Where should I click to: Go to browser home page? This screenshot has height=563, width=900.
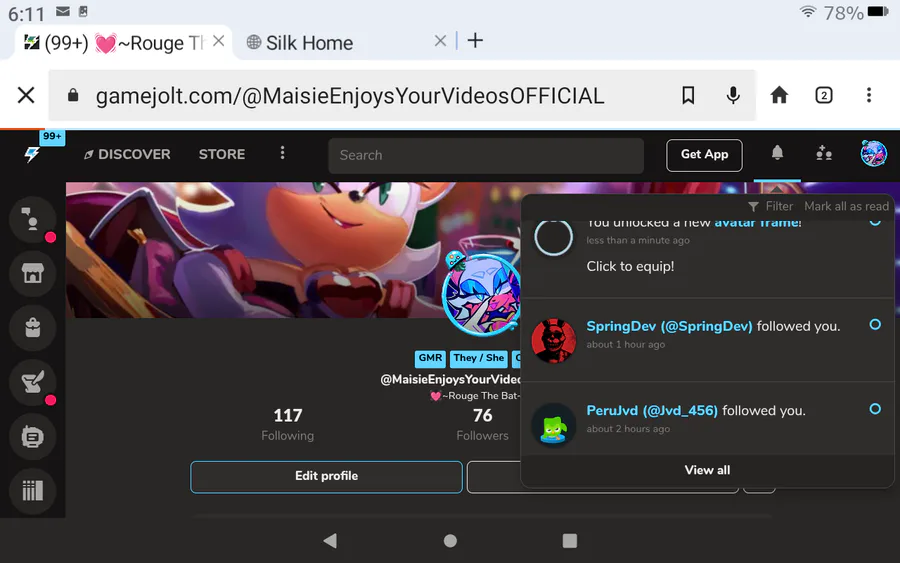tap(779, 95)
